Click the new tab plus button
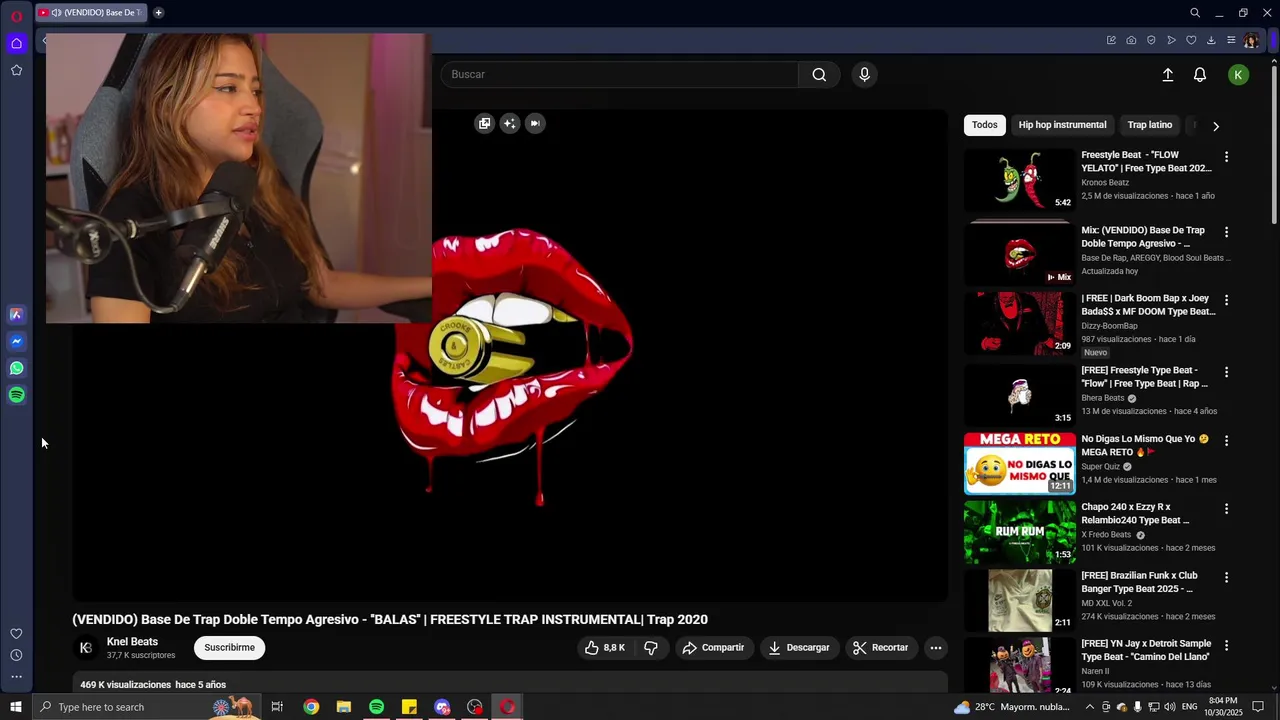Screen dimensions: 1280x720 [x=158, y=13]
